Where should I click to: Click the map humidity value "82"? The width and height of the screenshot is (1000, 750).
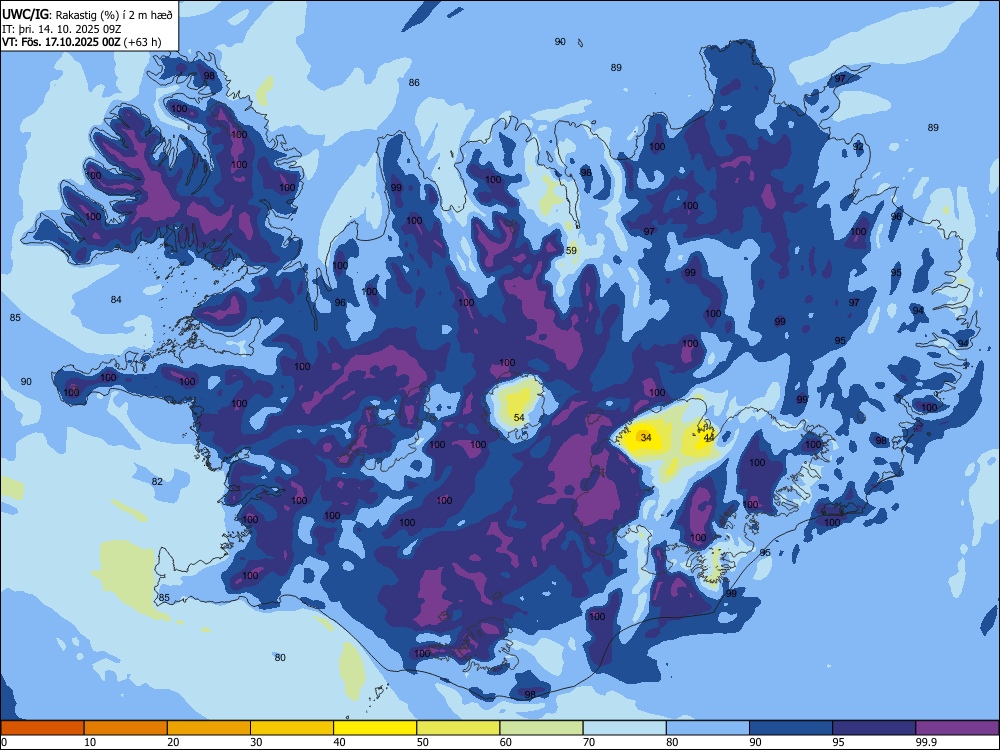pos(157,482)
